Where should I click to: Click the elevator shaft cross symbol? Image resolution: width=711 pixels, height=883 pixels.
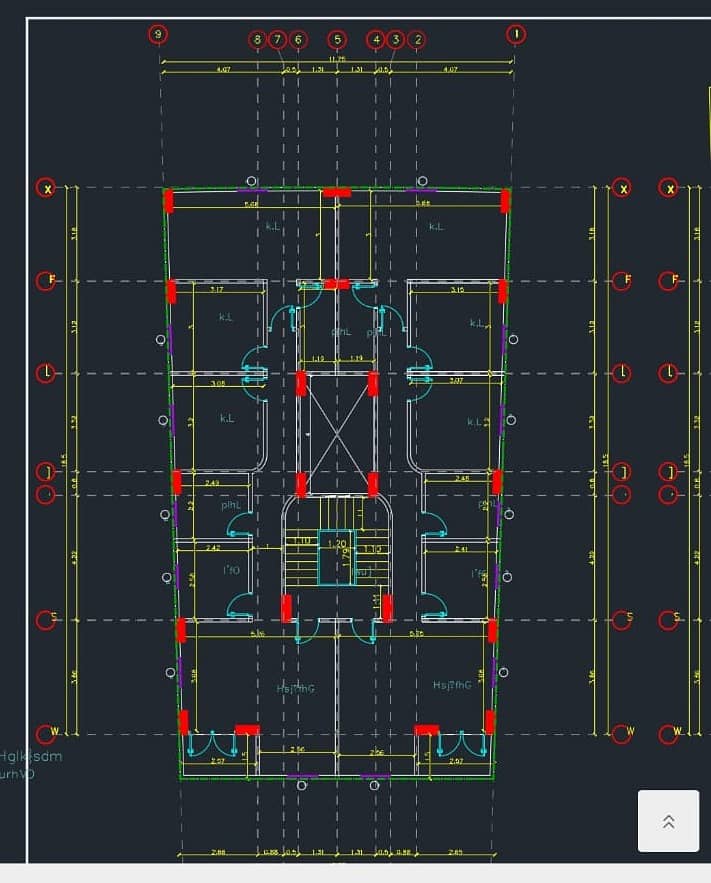click(x=337, y=434)
